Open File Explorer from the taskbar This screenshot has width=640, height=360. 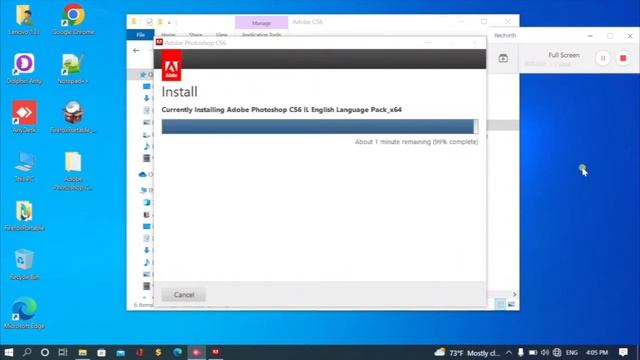click(x=82, y=352)
